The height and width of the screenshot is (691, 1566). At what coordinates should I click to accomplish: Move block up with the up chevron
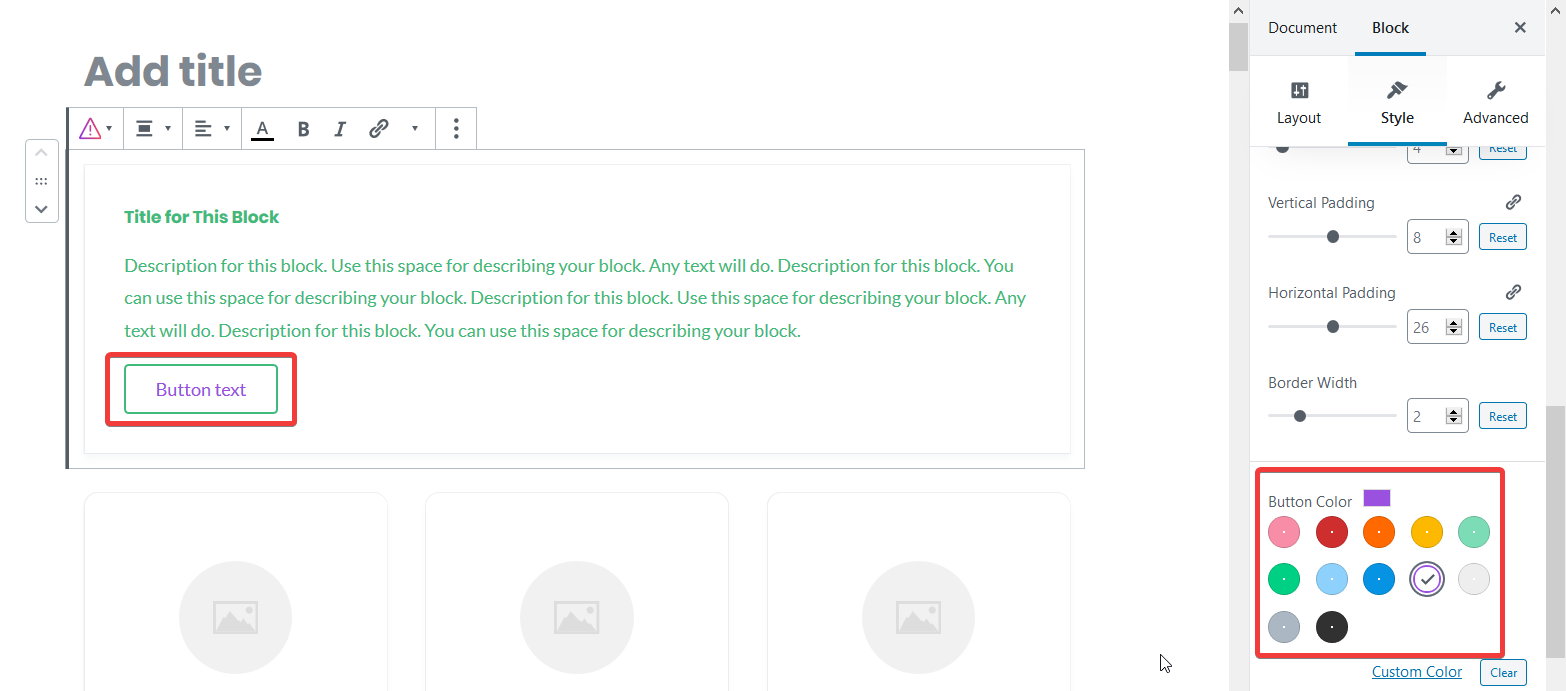(41, 153)
